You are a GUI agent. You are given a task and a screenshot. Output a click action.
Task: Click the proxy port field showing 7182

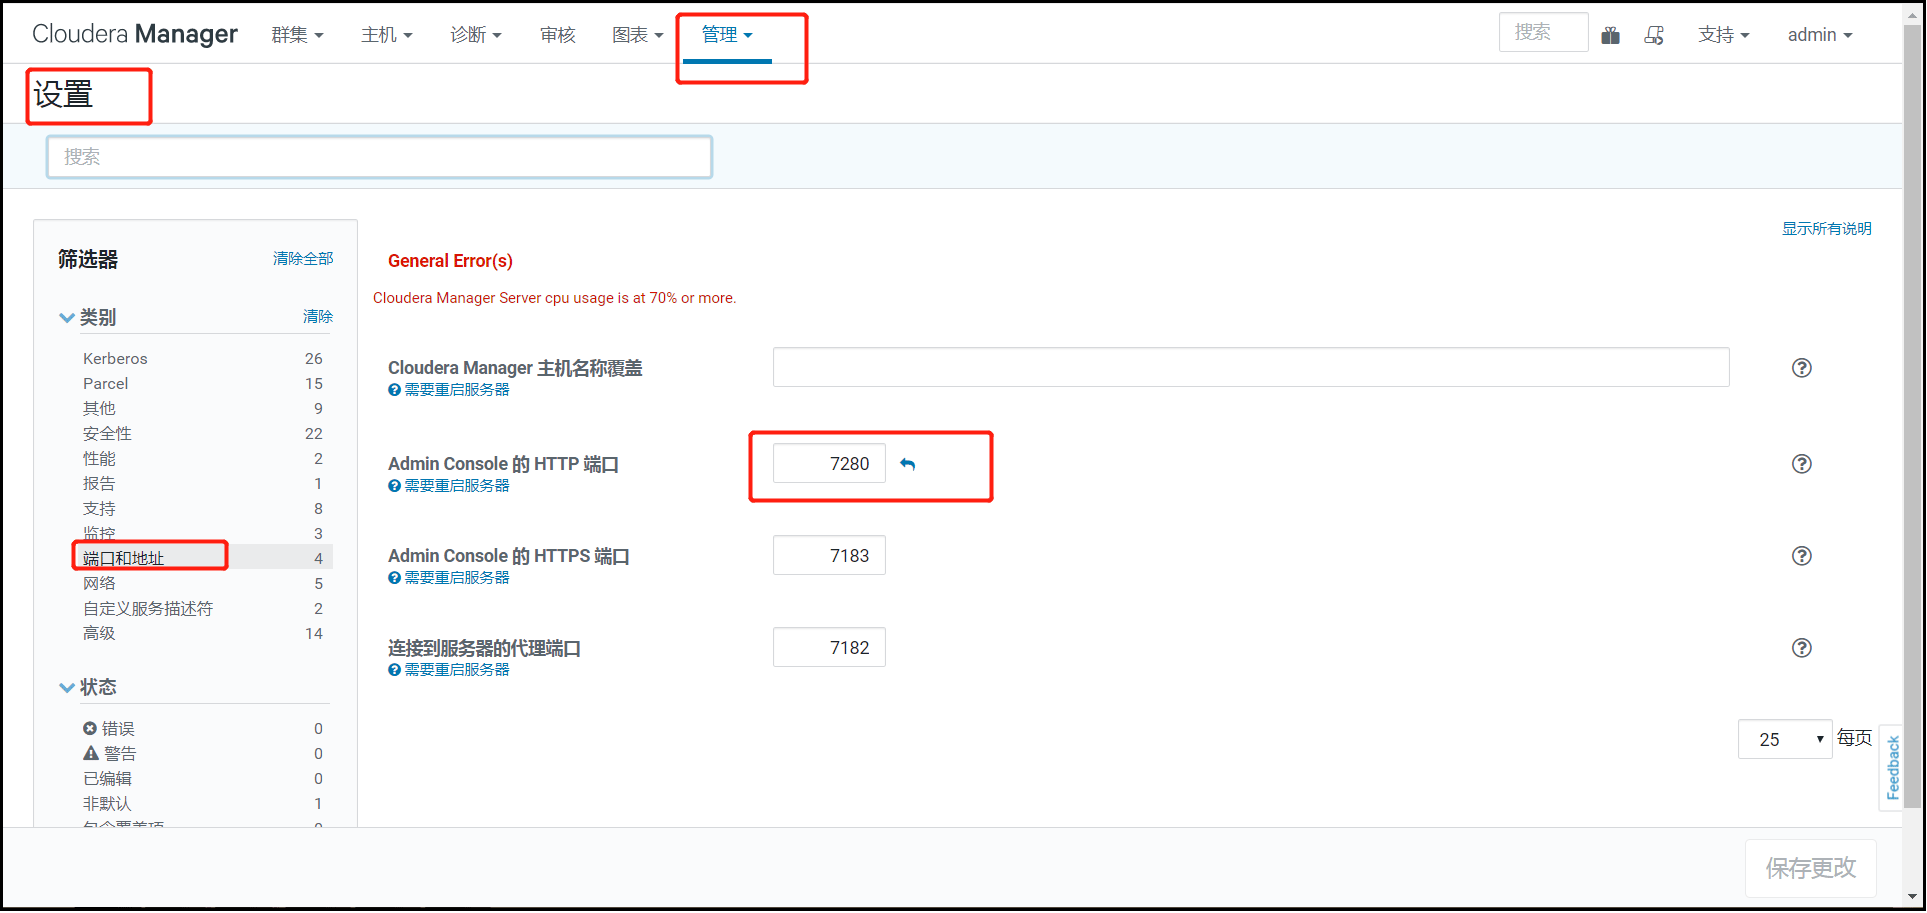pos(829,647)
